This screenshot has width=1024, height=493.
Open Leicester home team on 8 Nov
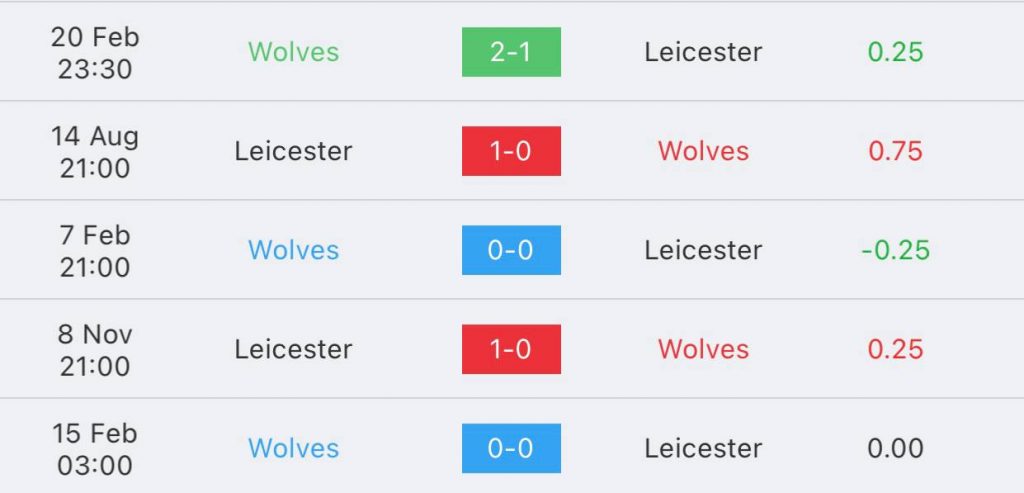click(293, 349)
